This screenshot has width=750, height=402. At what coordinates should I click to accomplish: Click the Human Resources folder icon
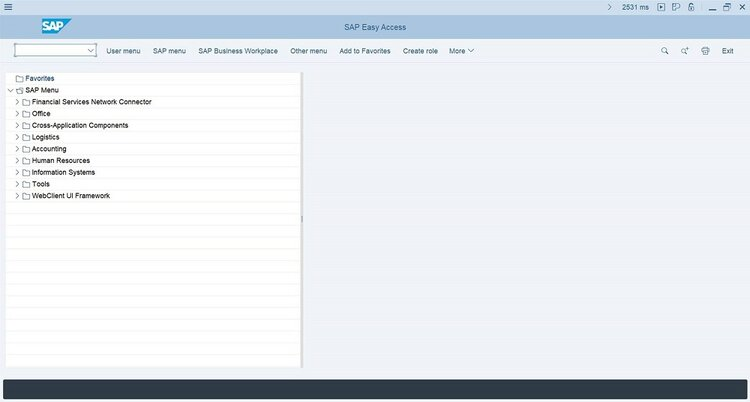(x=26, y=161)
